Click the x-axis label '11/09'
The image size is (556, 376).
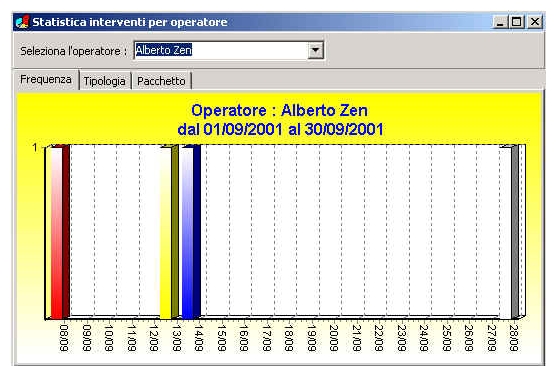pos(132,338)
